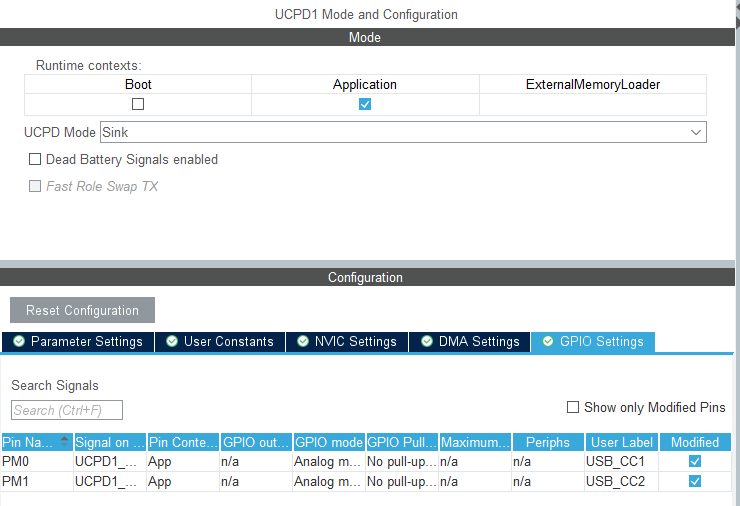Open the DMA Settings tab

469,342
